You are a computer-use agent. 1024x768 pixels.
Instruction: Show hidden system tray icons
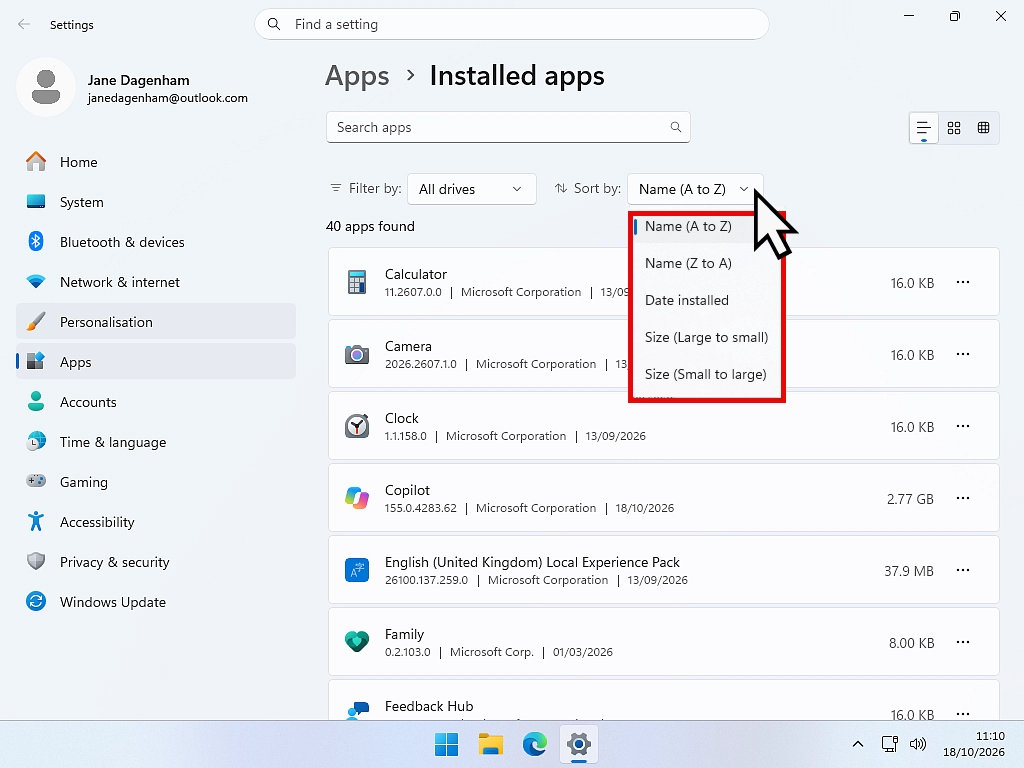[858, 744]
